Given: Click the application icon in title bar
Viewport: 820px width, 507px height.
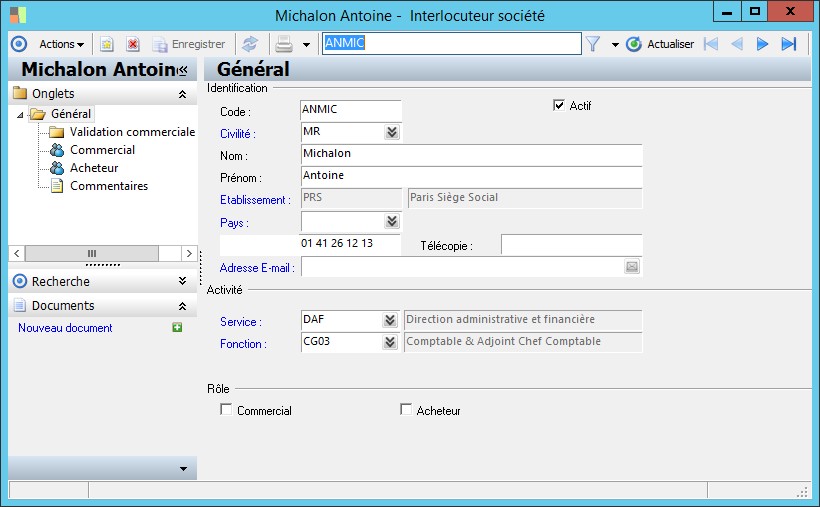Looking at the screenshot, I should pyautogui.click(x=18, y=15).
